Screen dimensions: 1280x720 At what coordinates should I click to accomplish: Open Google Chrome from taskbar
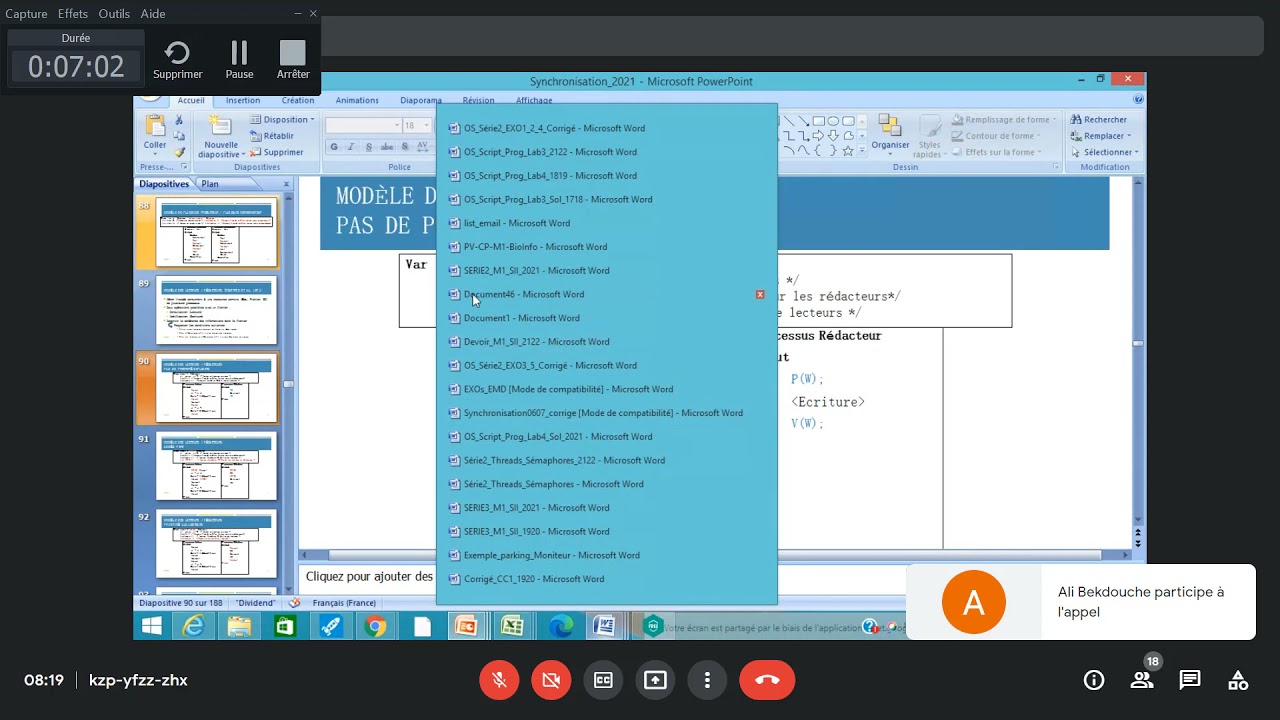376,626
